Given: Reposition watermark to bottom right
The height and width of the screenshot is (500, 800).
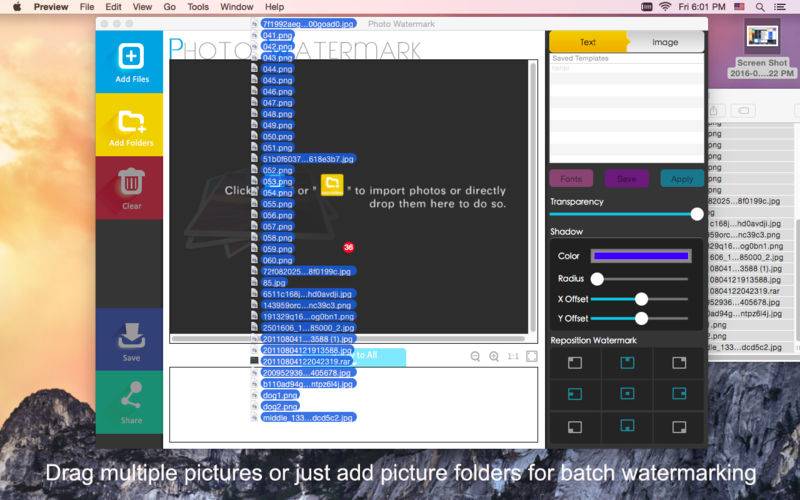Looking at the screenshot, I should (679, 427).
